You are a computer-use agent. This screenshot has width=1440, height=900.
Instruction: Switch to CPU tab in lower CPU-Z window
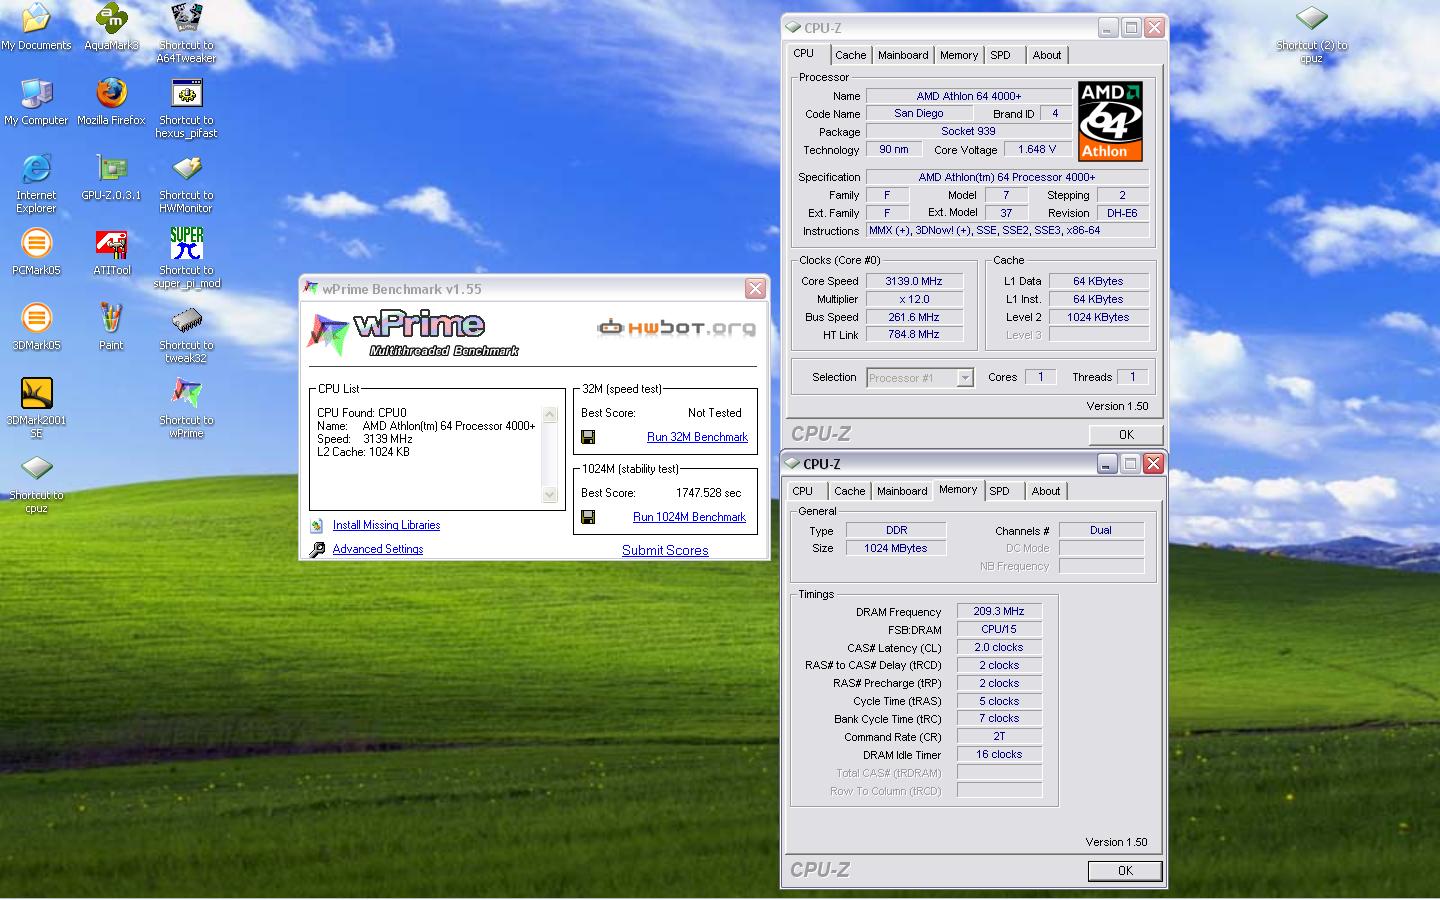tap(803, 491)
